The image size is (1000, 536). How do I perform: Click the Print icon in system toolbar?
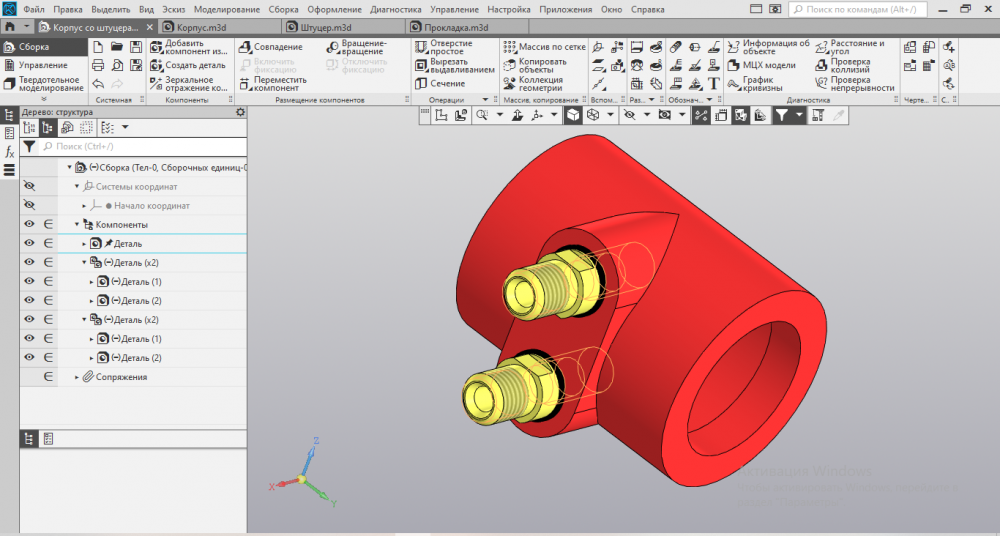[x=98, y=65]
